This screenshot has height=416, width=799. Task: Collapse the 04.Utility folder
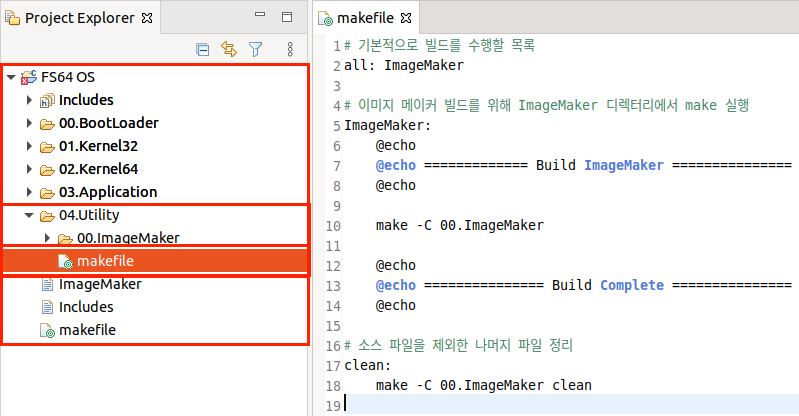pyautogui.click(x=29, y=215)
